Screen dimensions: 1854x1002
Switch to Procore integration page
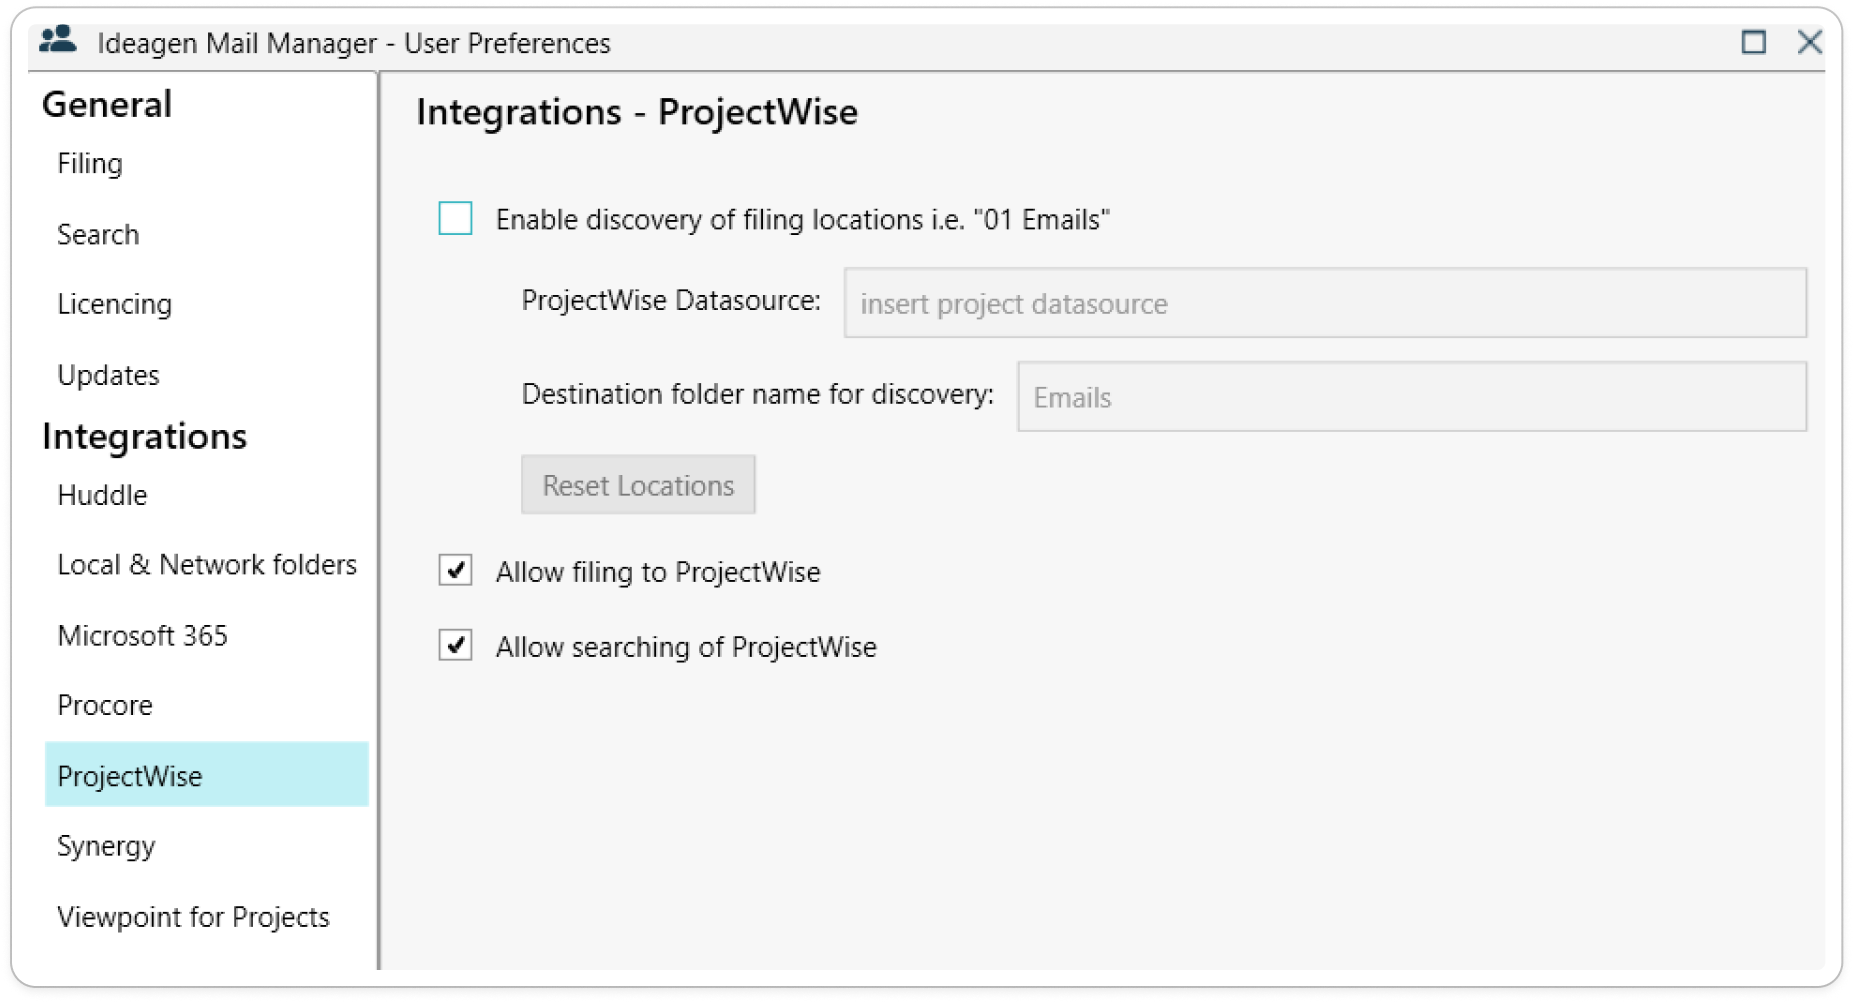click(105, 706)
